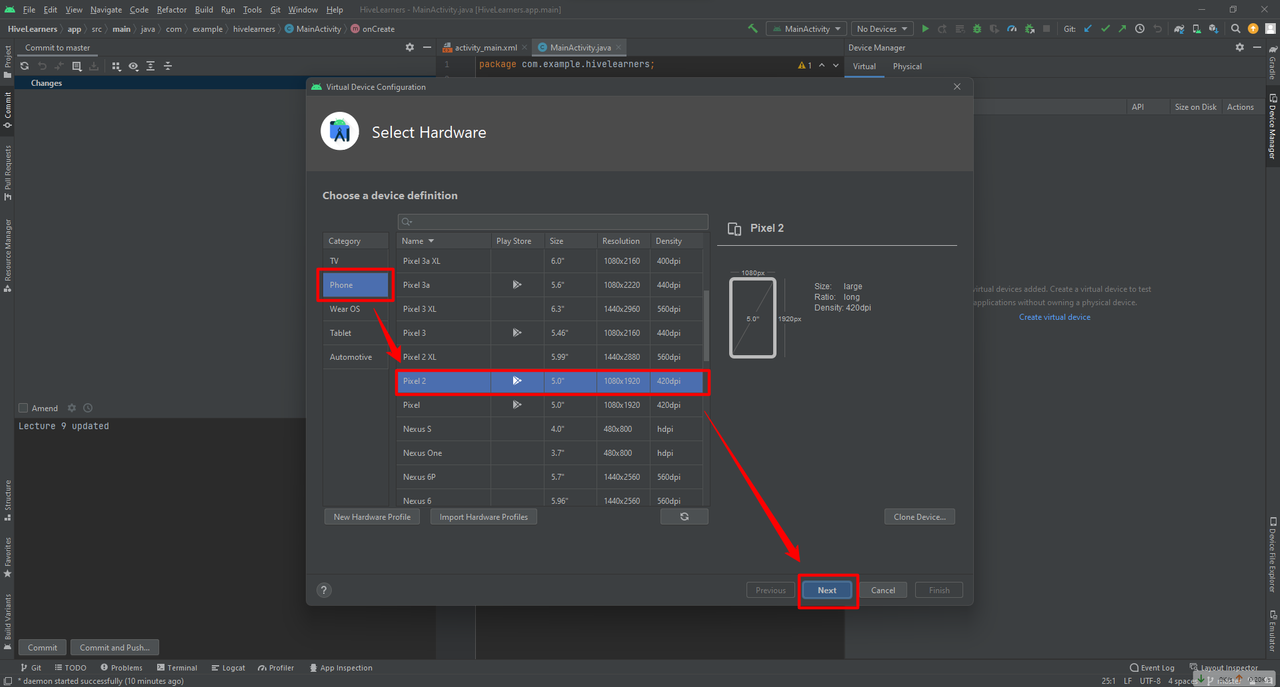Screen dimensions: 1280x687
Task: Expand all changes in Commit toolbar
Action: 150,66
